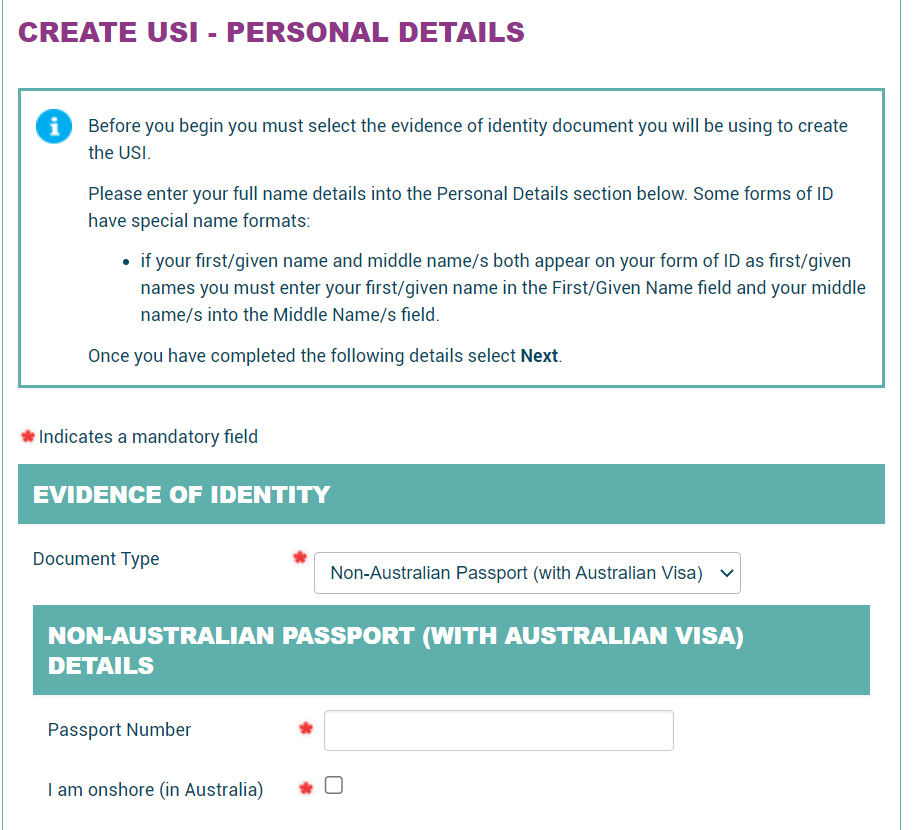Click the 'Indicates a mandatory field' text
This screenshot has width=913, height=830.
pos(148,437)
